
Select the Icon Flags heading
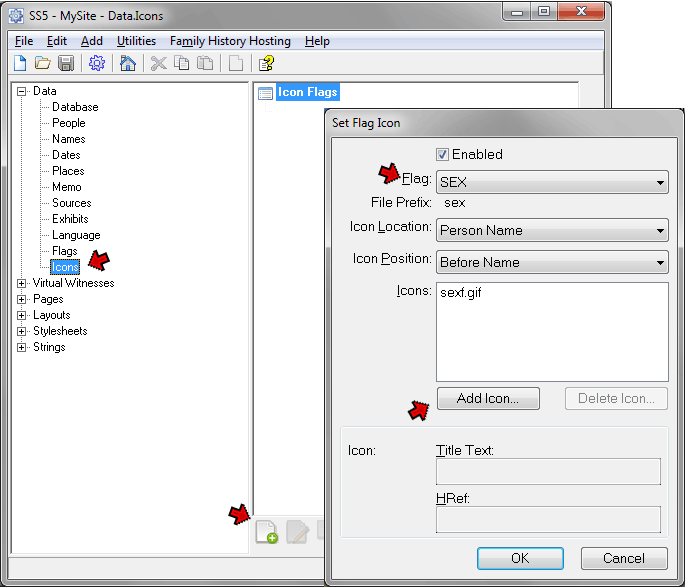pos(308,92)
